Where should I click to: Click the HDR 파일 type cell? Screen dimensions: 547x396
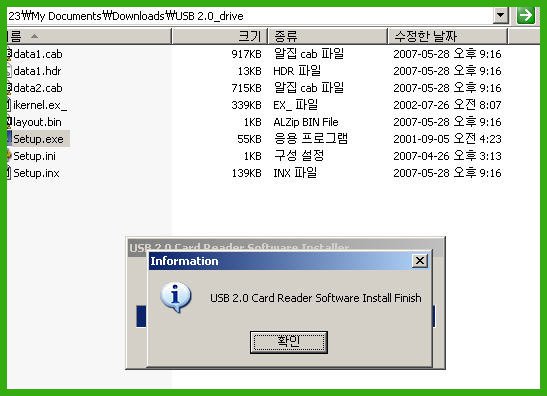click(x=297, y=71)
